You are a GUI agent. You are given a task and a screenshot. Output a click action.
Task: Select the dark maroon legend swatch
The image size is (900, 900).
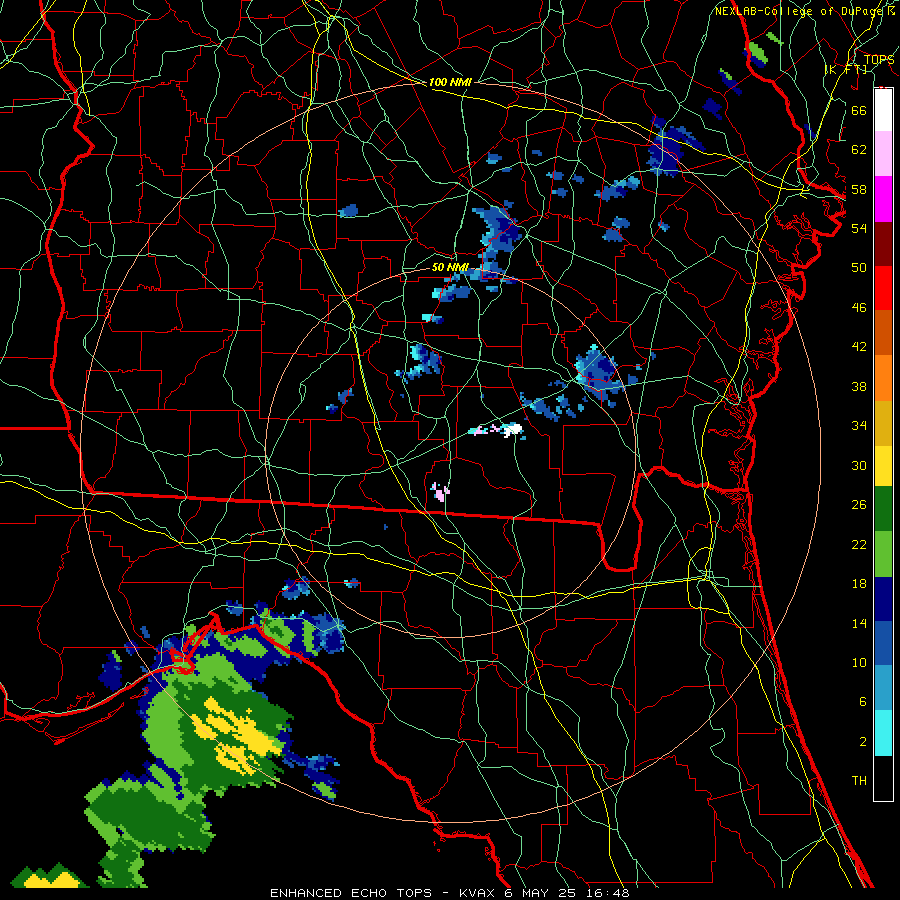point(883,243)
